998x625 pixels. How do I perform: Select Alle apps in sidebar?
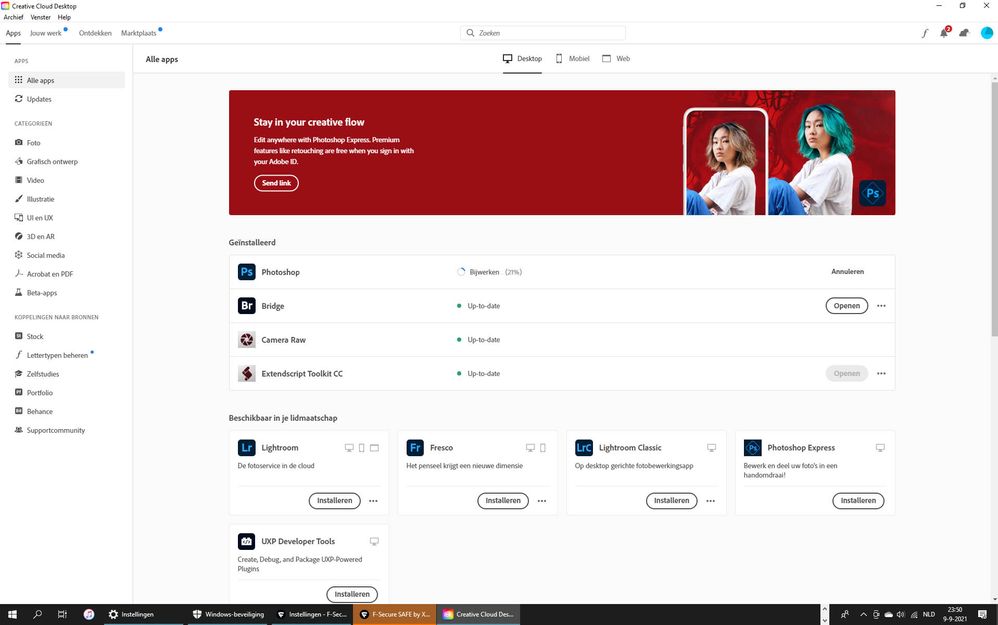(67, 80)
